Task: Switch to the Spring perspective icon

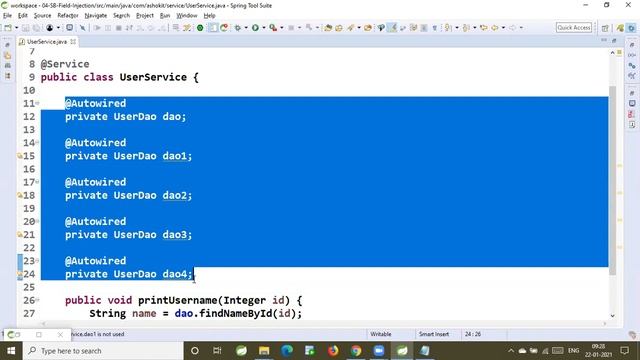Action: tap(620, 28)
